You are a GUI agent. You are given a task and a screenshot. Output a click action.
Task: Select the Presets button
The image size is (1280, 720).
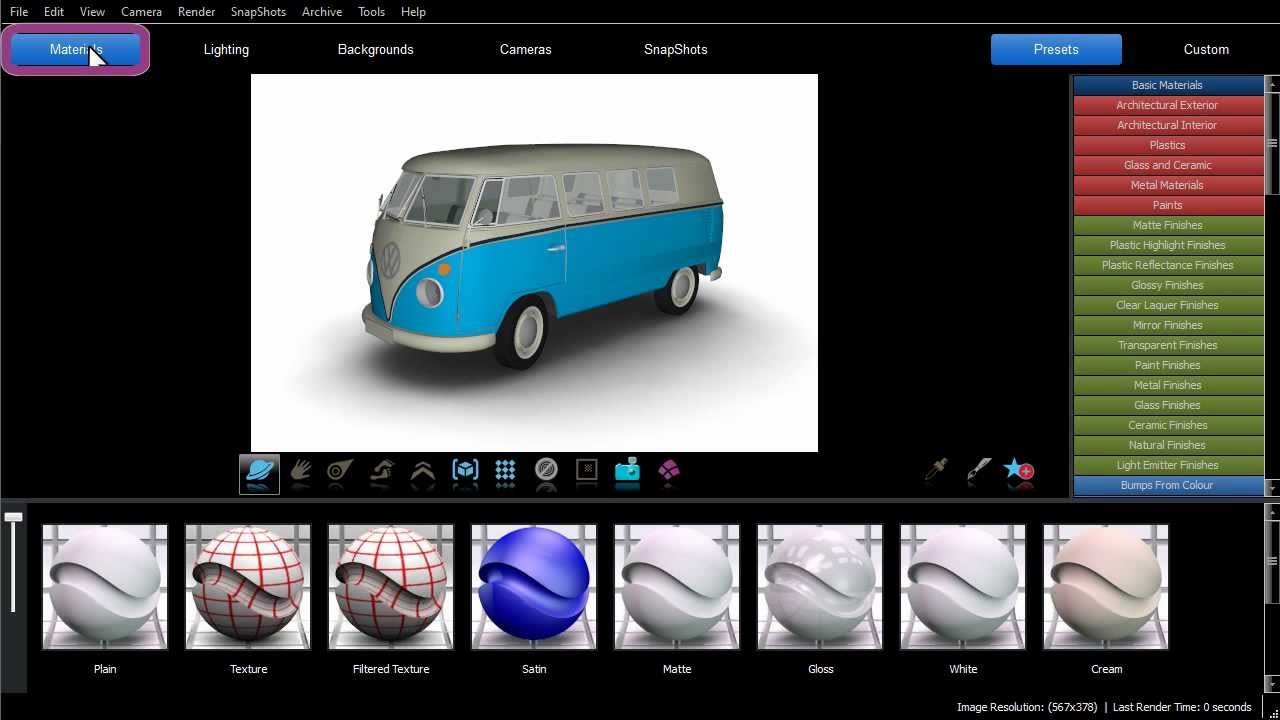click(x=1056, y=49)
